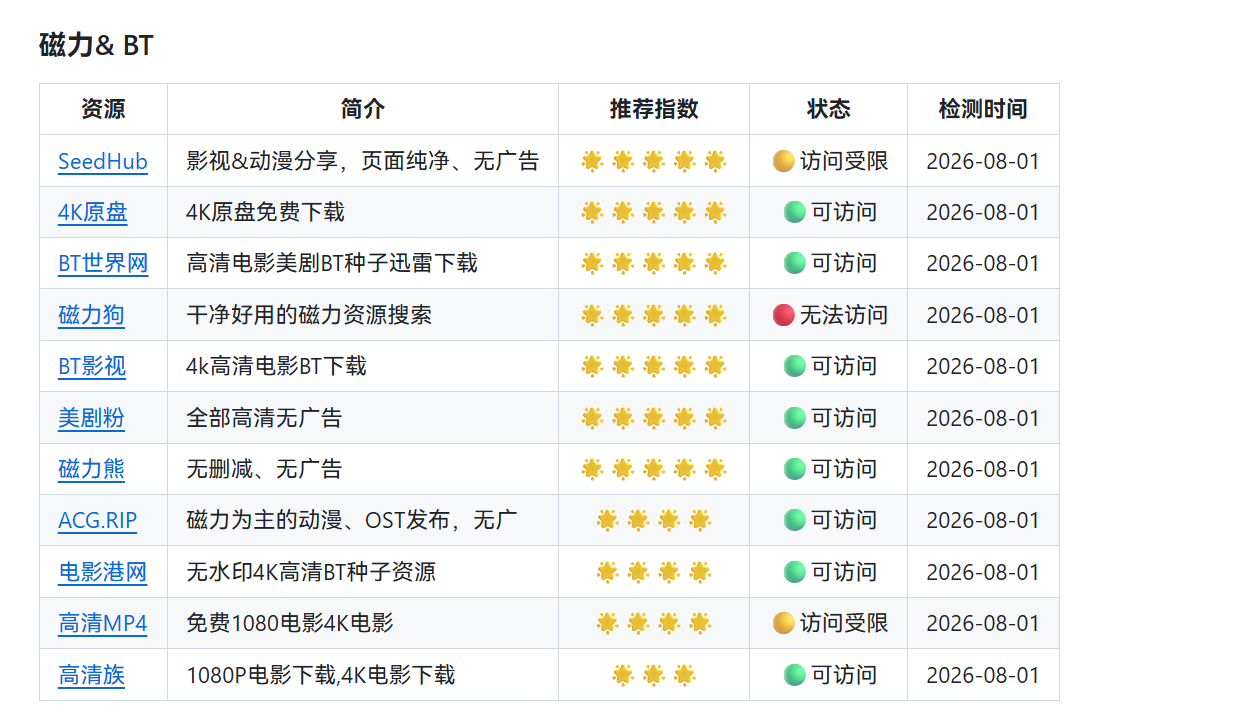Open the BT世界网 link

[x=103, y=263]
